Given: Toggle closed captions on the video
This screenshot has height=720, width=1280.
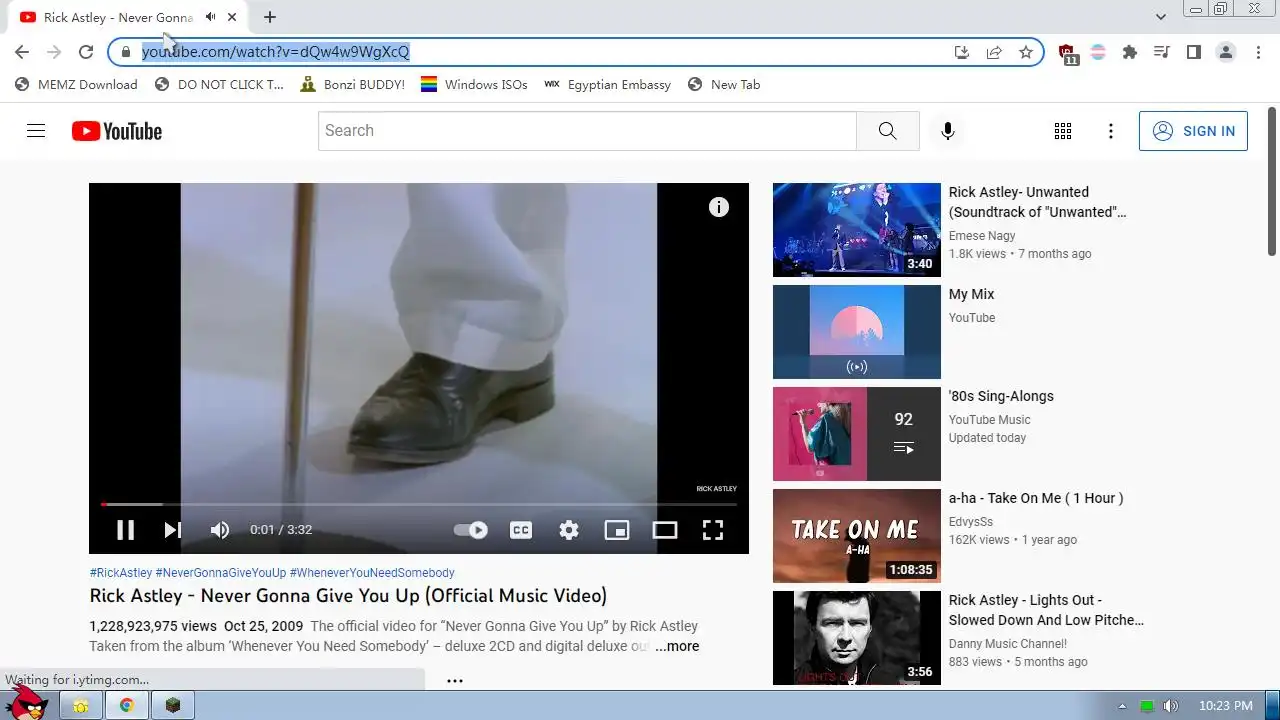Looking at the screenshot, I should tap(521, 530).
